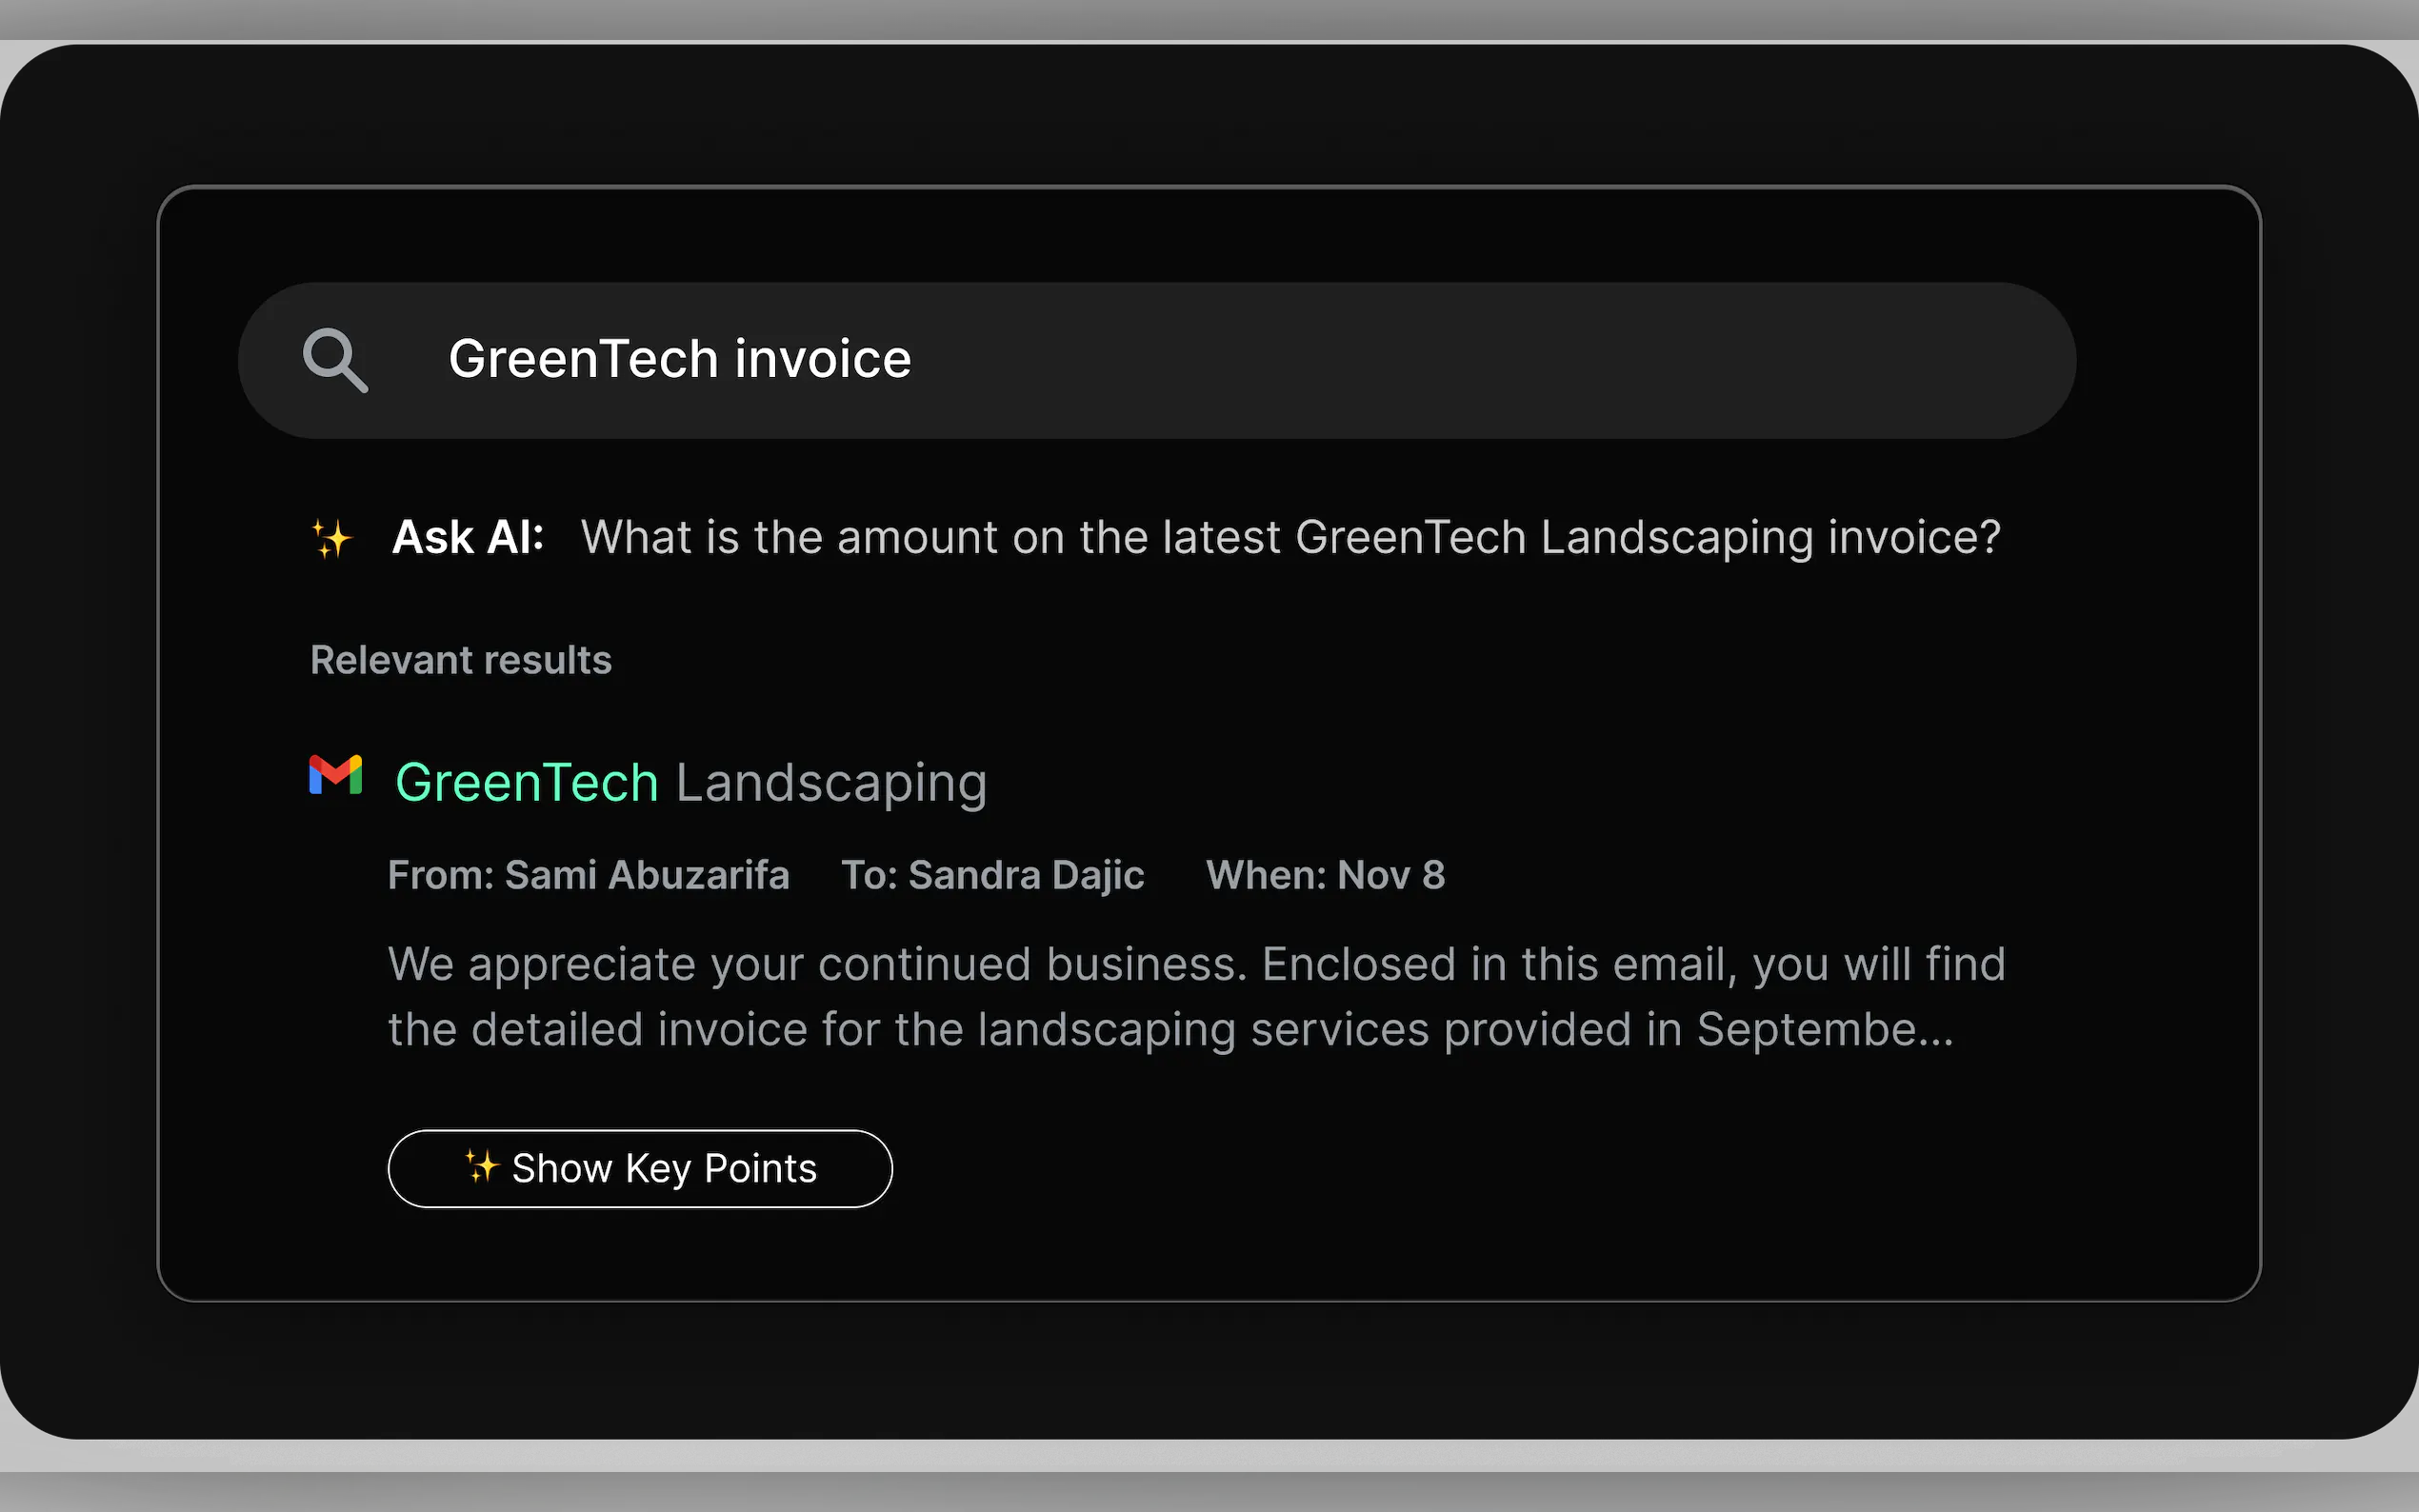Click the sparkle icon beside Ask AI

coord(331,538)
